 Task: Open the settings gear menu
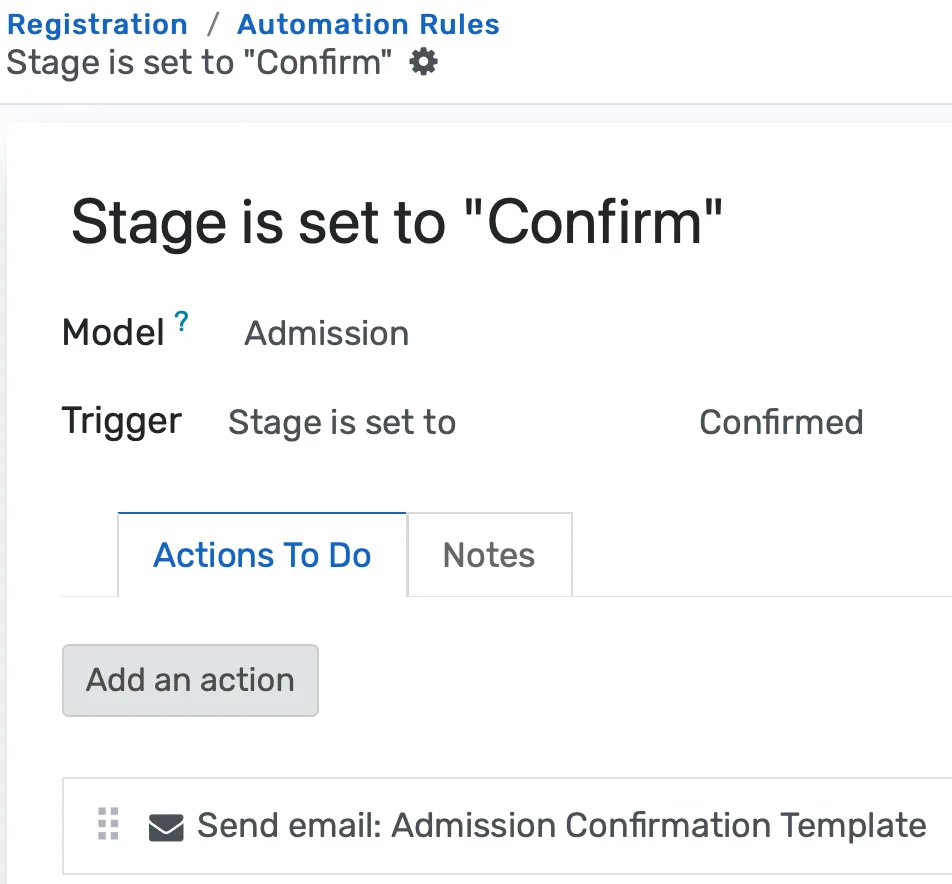tap(423, 62)
